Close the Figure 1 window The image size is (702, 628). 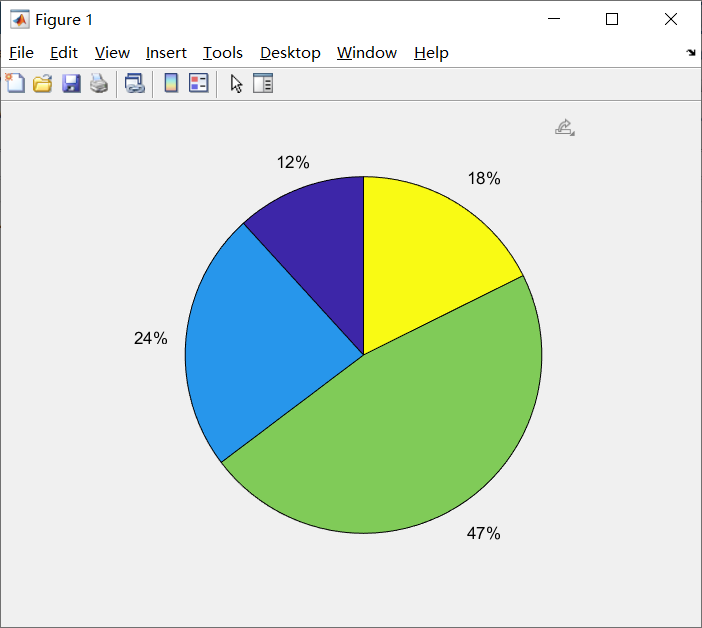[671, 19]
